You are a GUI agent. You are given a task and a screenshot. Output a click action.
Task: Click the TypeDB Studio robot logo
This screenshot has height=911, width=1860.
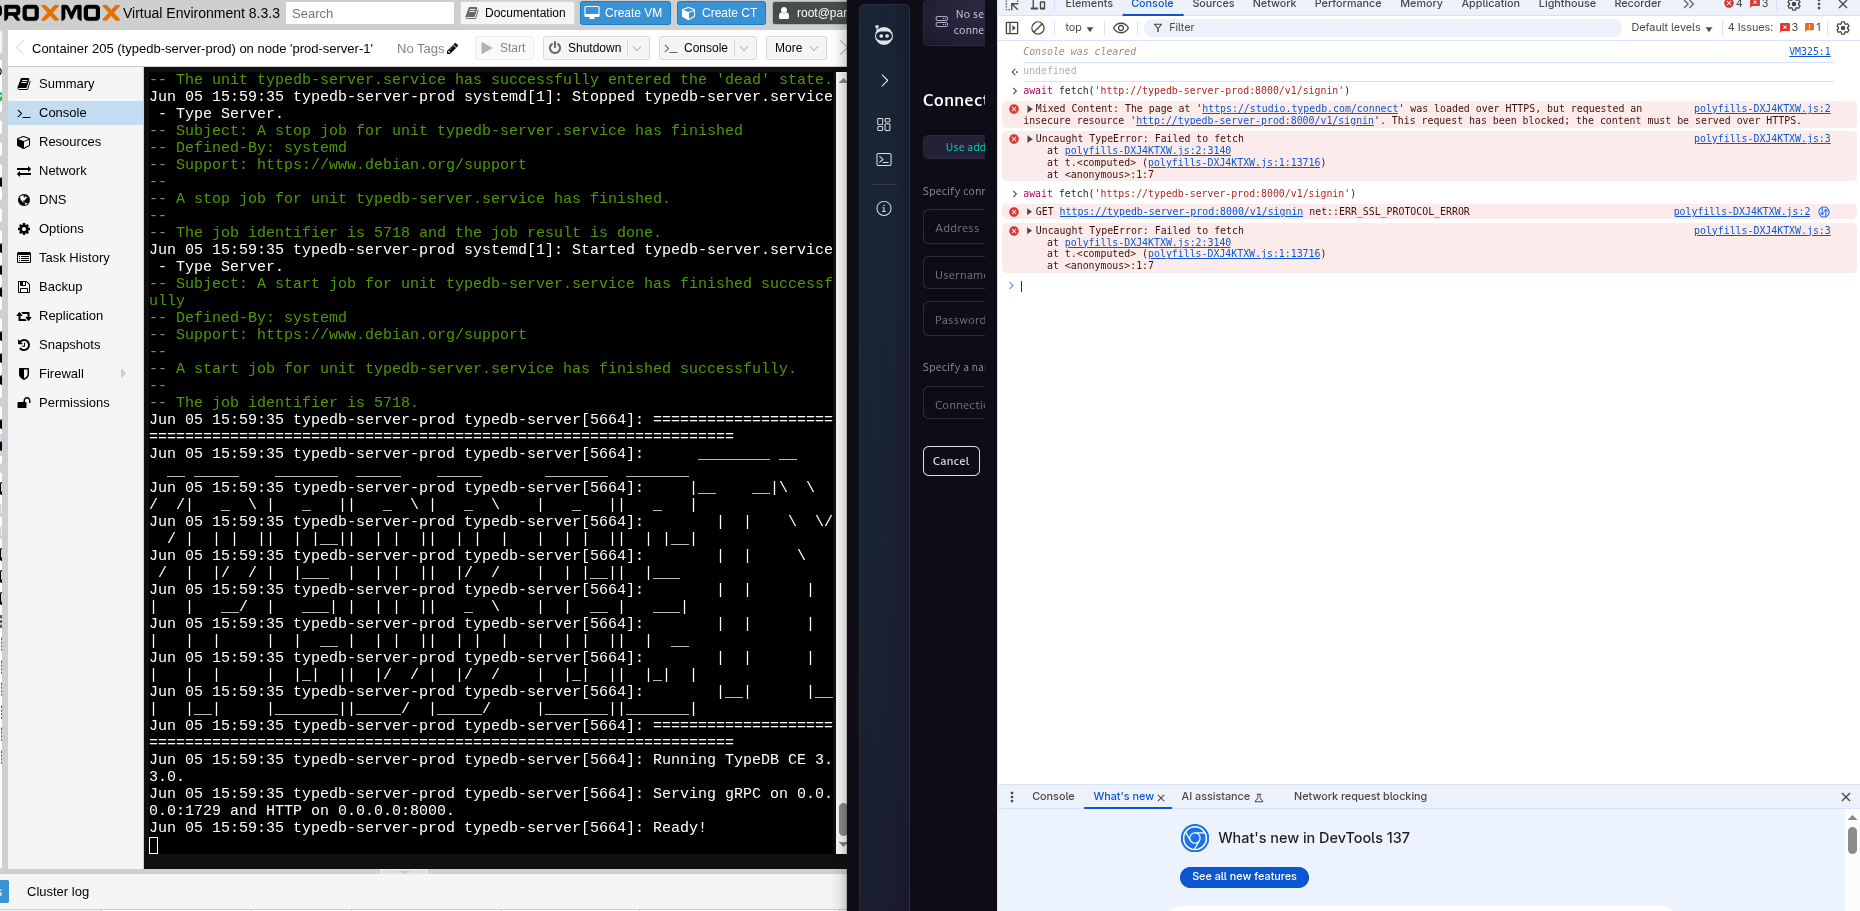pos(884,35)
